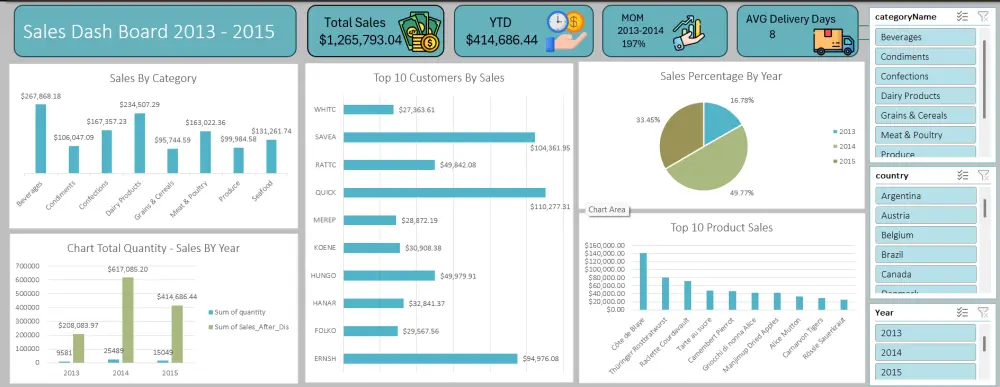
Task: Click Sum of quantity legend entry
Action: (237, 312)
